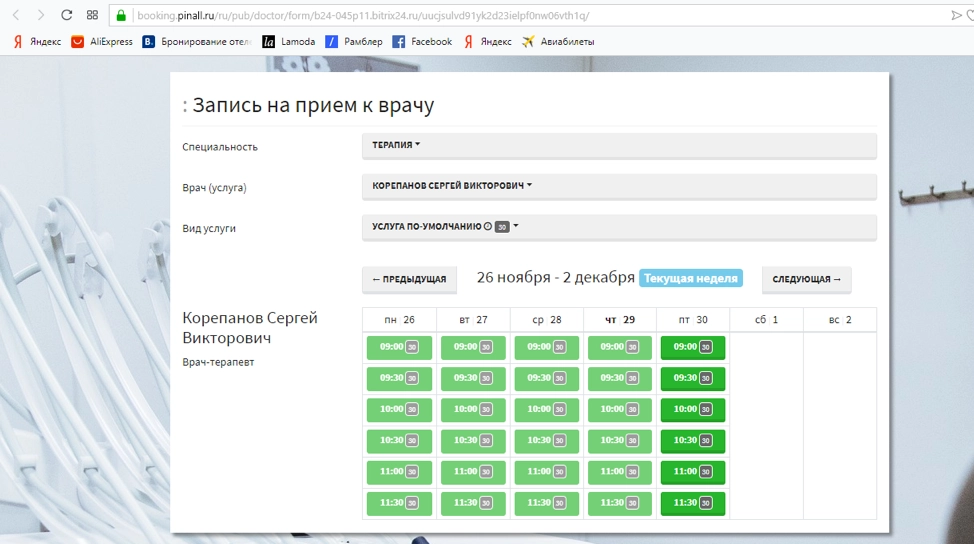Screen dimensions: 974x544
Task: Pick the 11:30 slot on Friday 30
Action: coord(692,503)
